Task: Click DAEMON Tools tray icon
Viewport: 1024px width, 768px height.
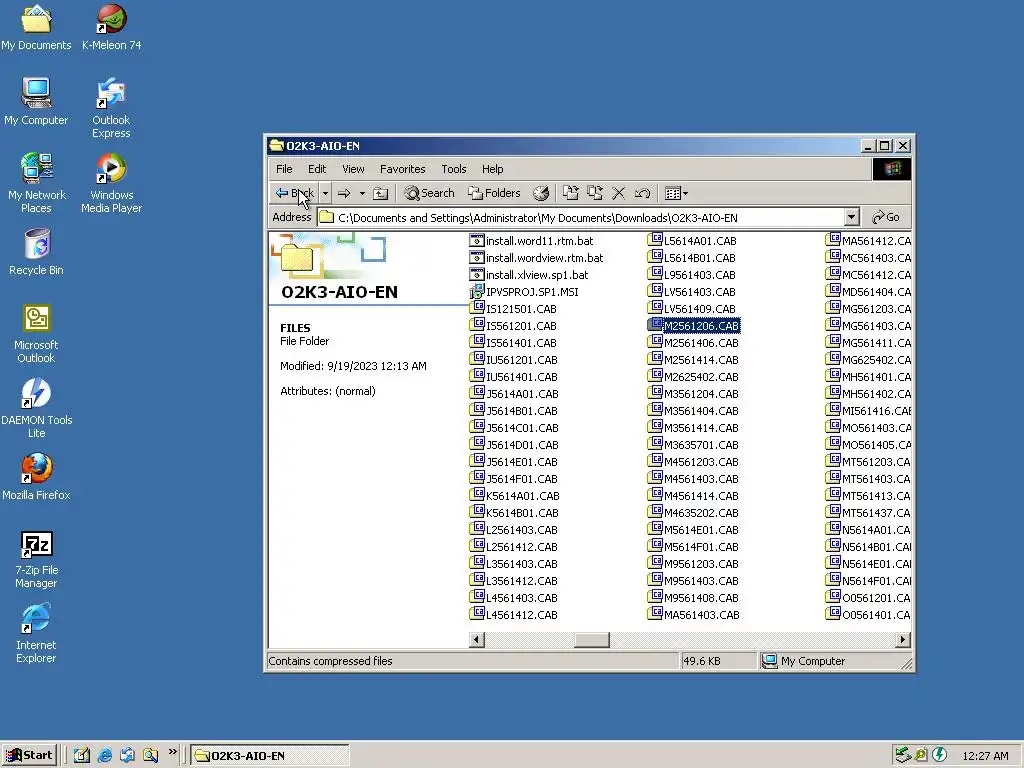Action: 939,755
